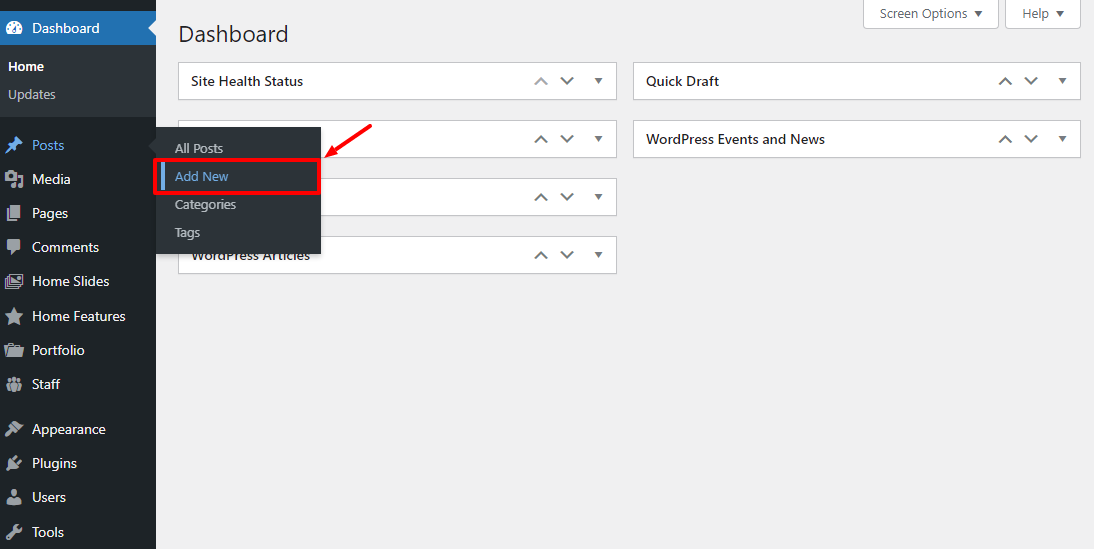Open the Updates link under Dashboard

coord(32,95)
